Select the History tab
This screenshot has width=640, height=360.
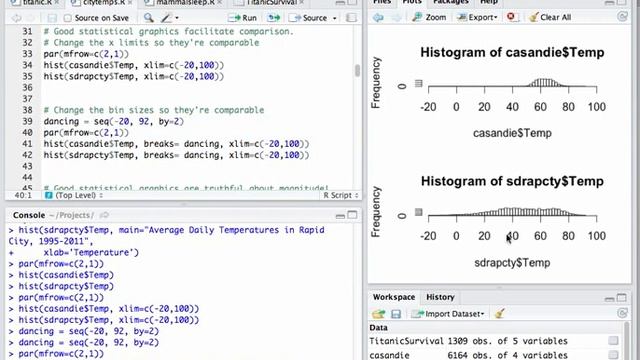[440, 297]
